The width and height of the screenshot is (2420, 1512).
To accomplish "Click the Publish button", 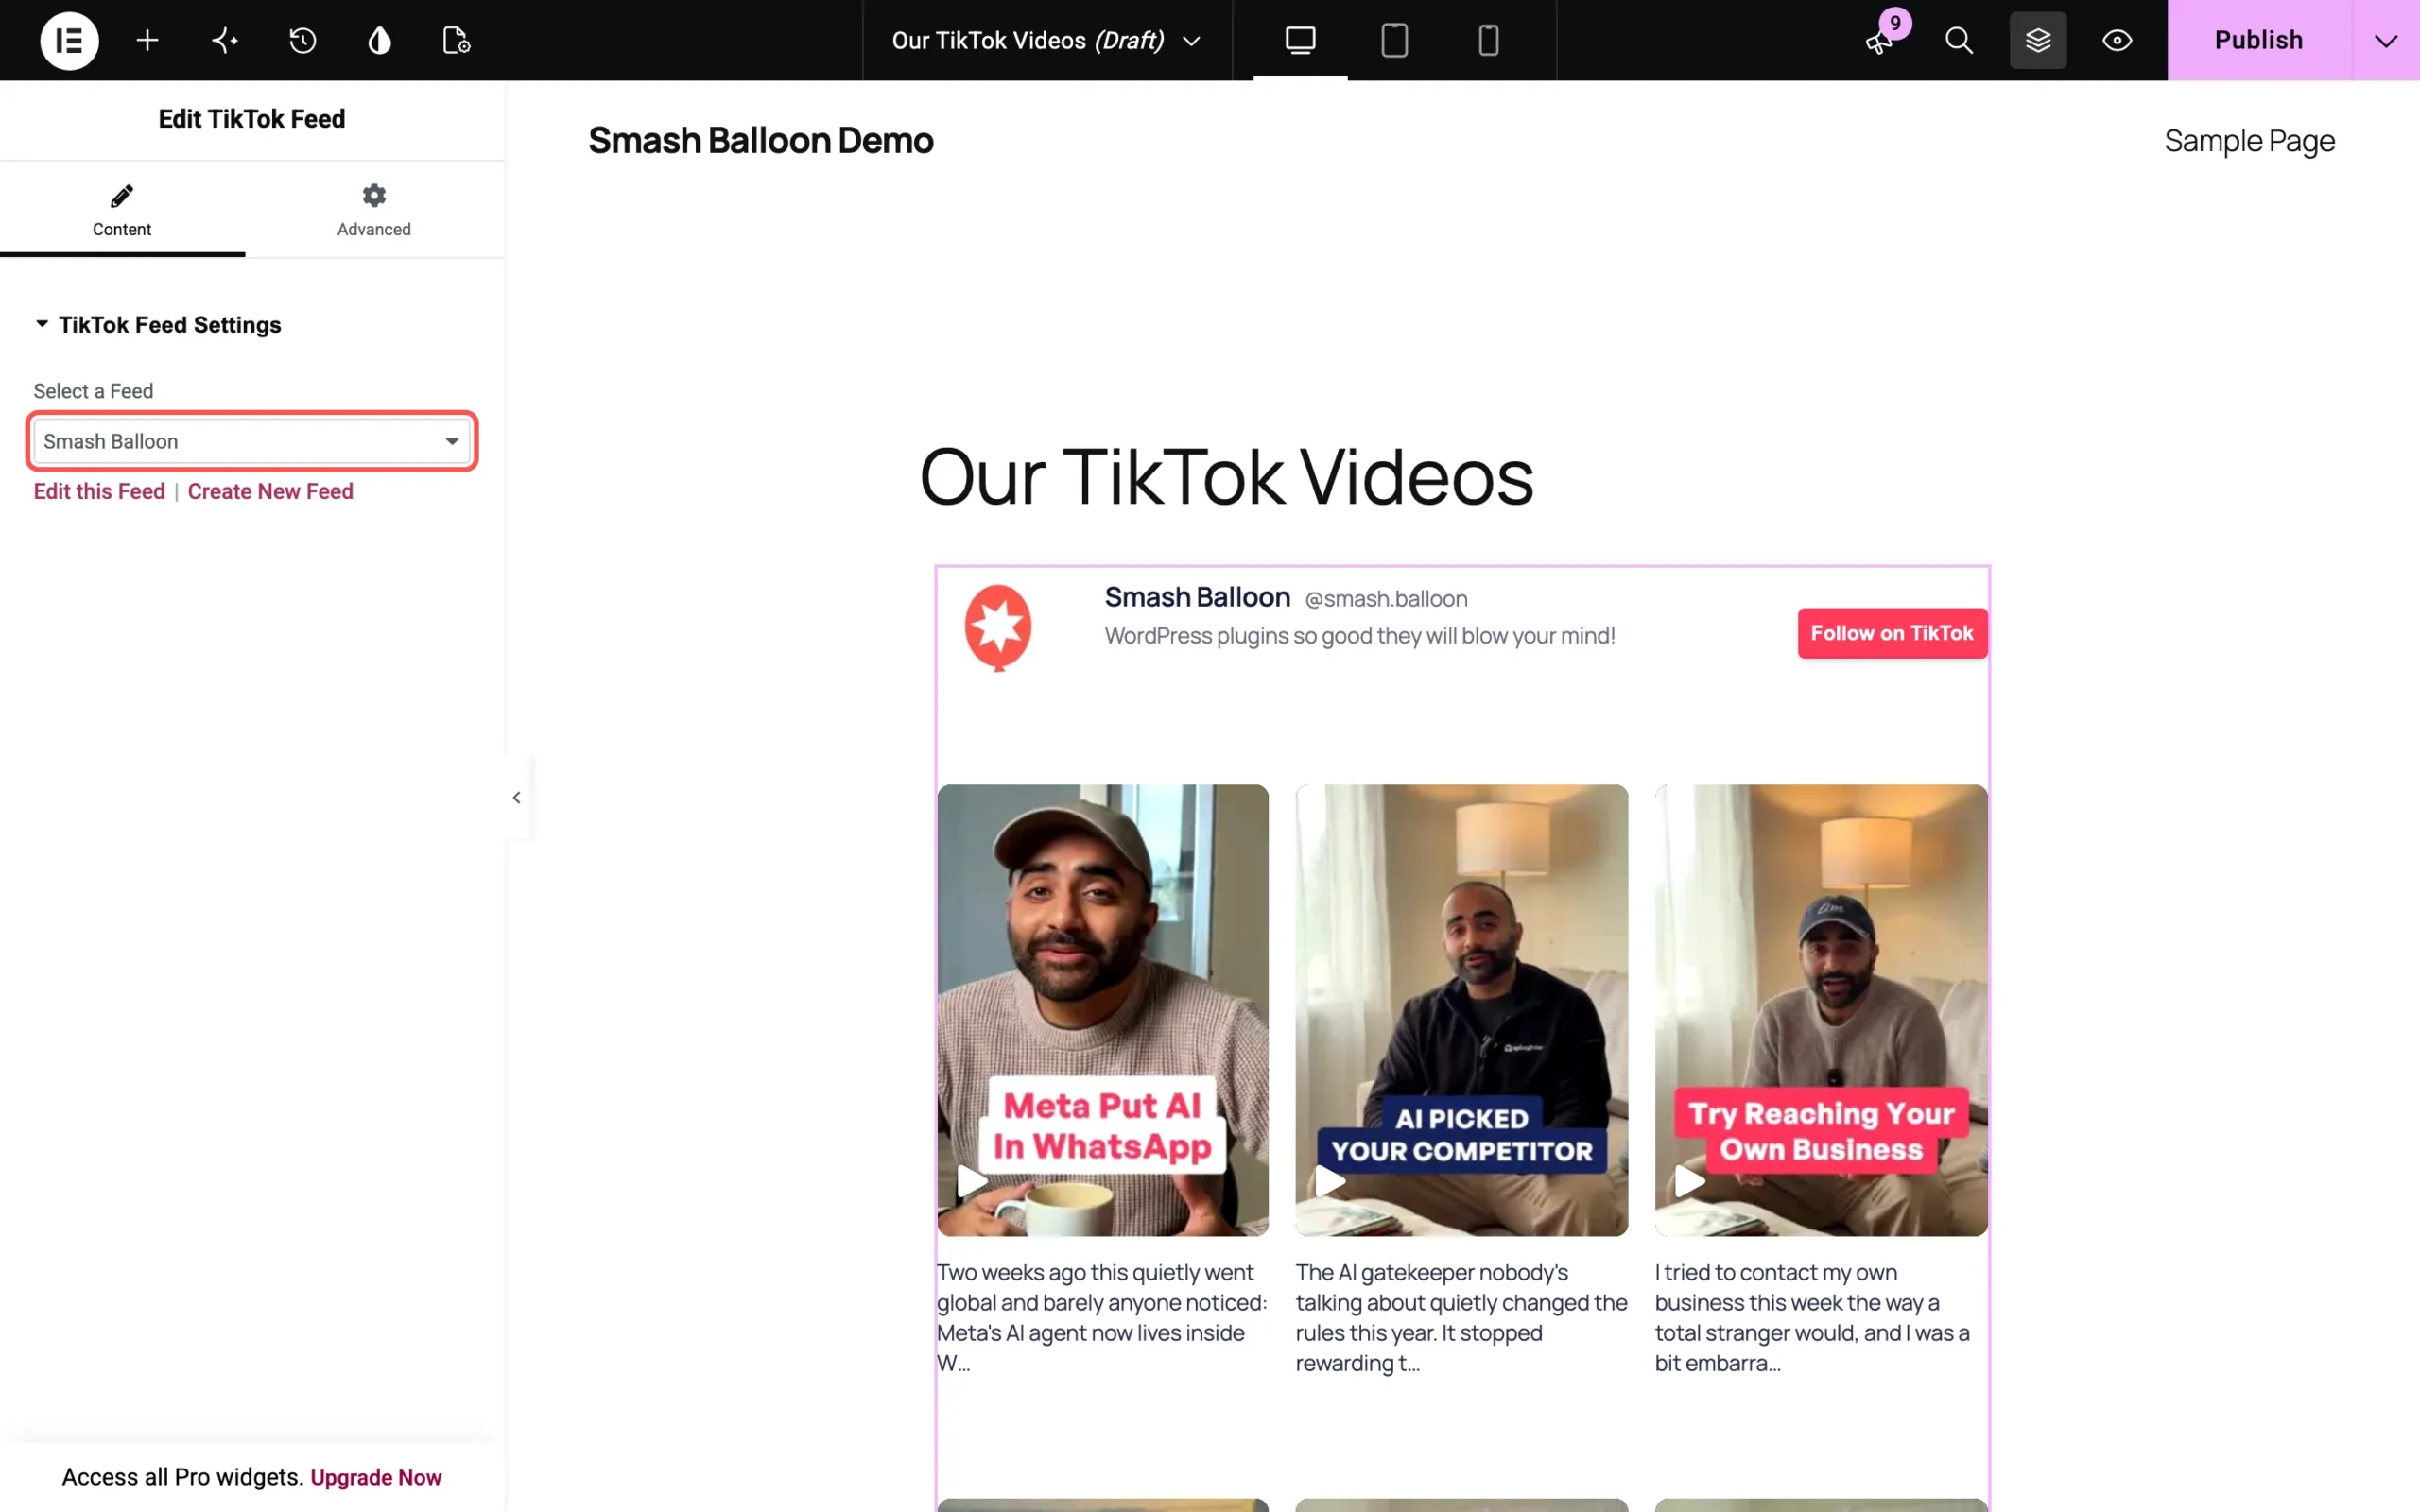I will click(x=2259, y=40).
